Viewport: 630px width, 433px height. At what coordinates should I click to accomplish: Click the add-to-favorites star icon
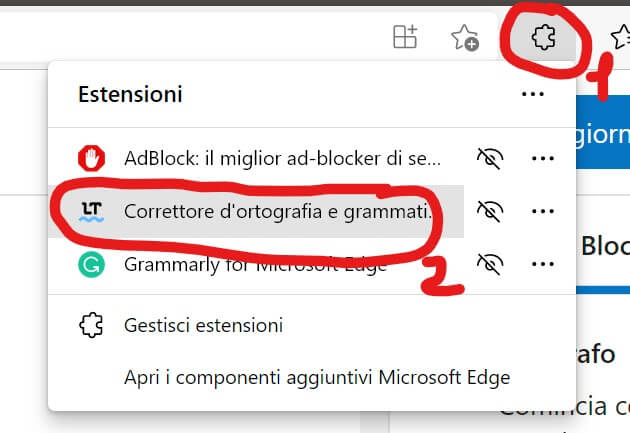point(465,38)
